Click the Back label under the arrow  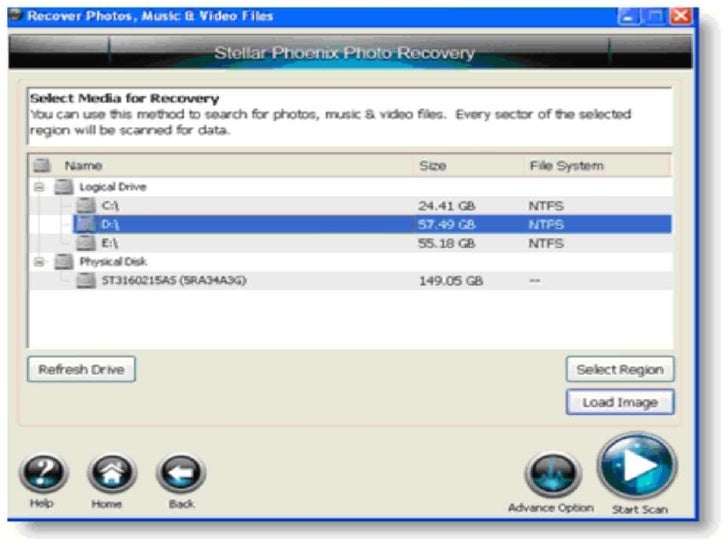(x=182, y=504)
